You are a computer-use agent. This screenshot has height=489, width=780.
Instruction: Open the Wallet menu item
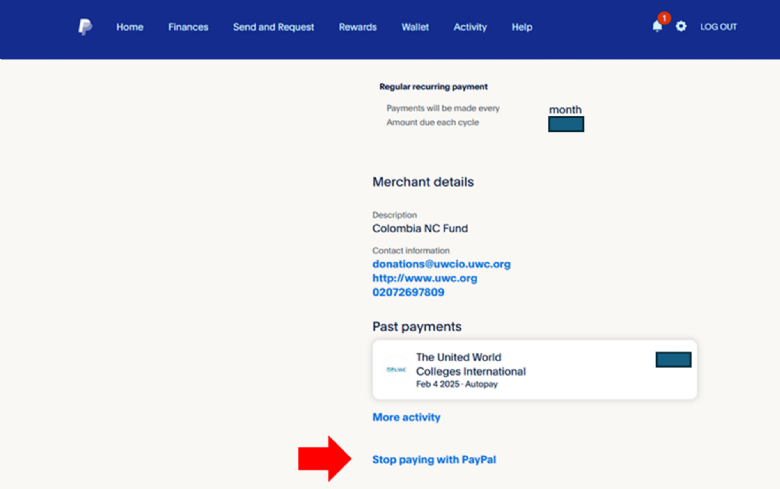point(415,27)
